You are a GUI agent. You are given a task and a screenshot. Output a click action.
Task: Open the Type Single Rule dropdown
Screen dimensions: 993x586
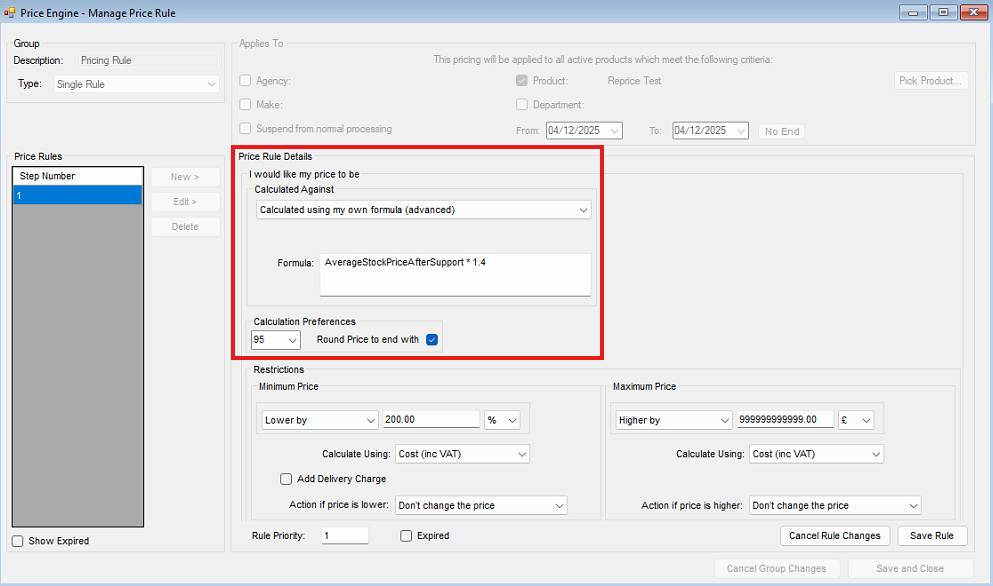(136, 84)
